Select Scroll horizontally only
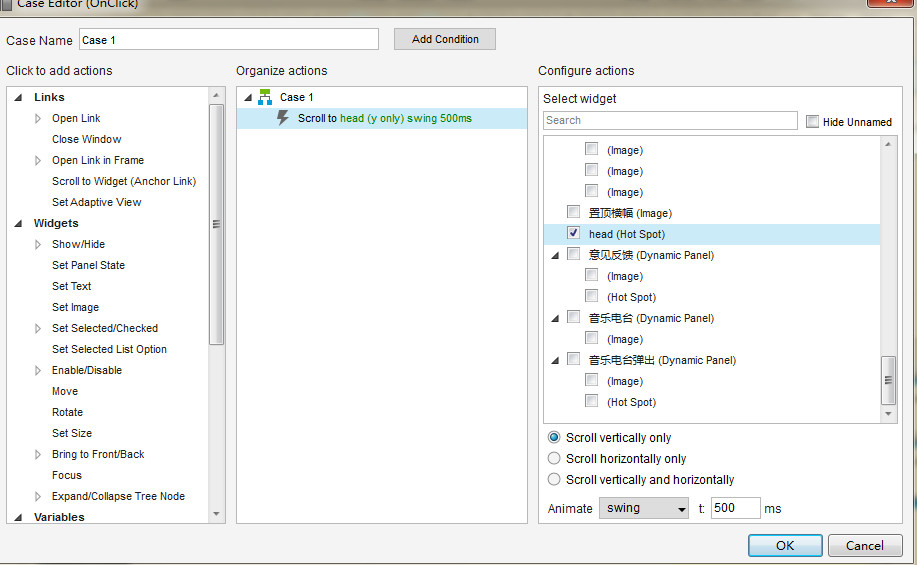The width and height of the screenshot is (917, 565). pyautogui.click(x=554, y=458)
